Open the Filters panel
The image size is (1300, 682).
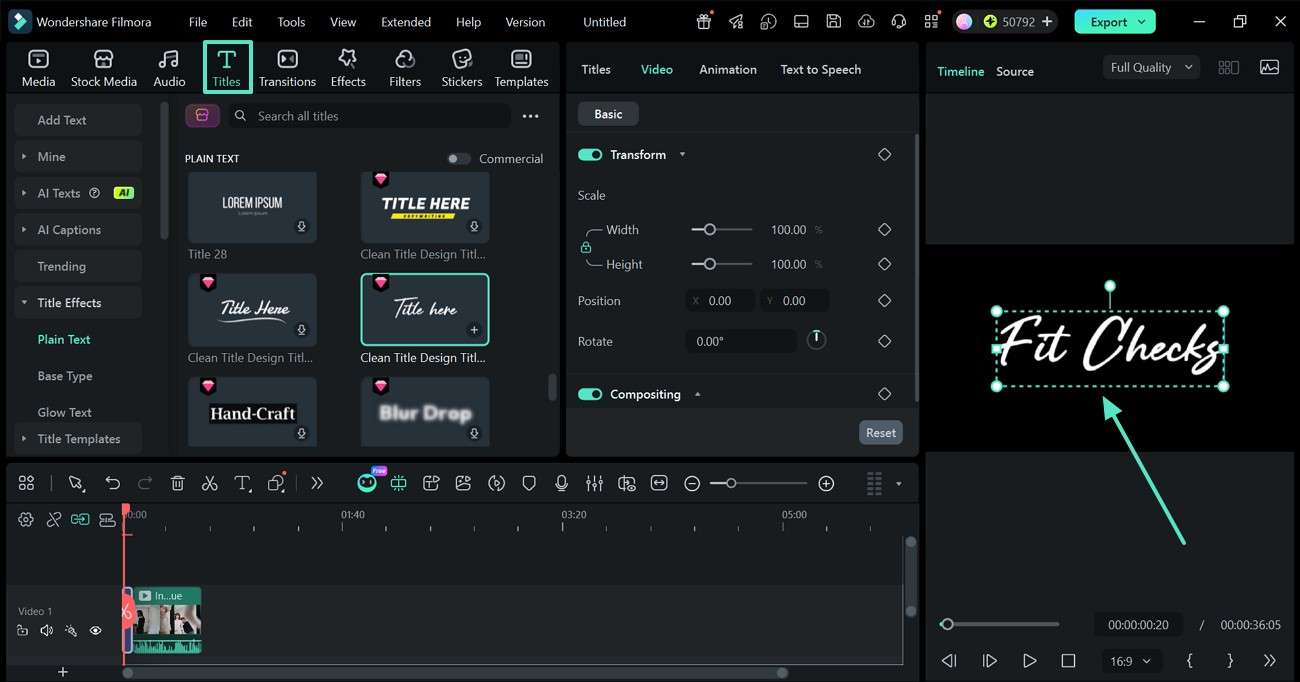[x=405, y=68]
